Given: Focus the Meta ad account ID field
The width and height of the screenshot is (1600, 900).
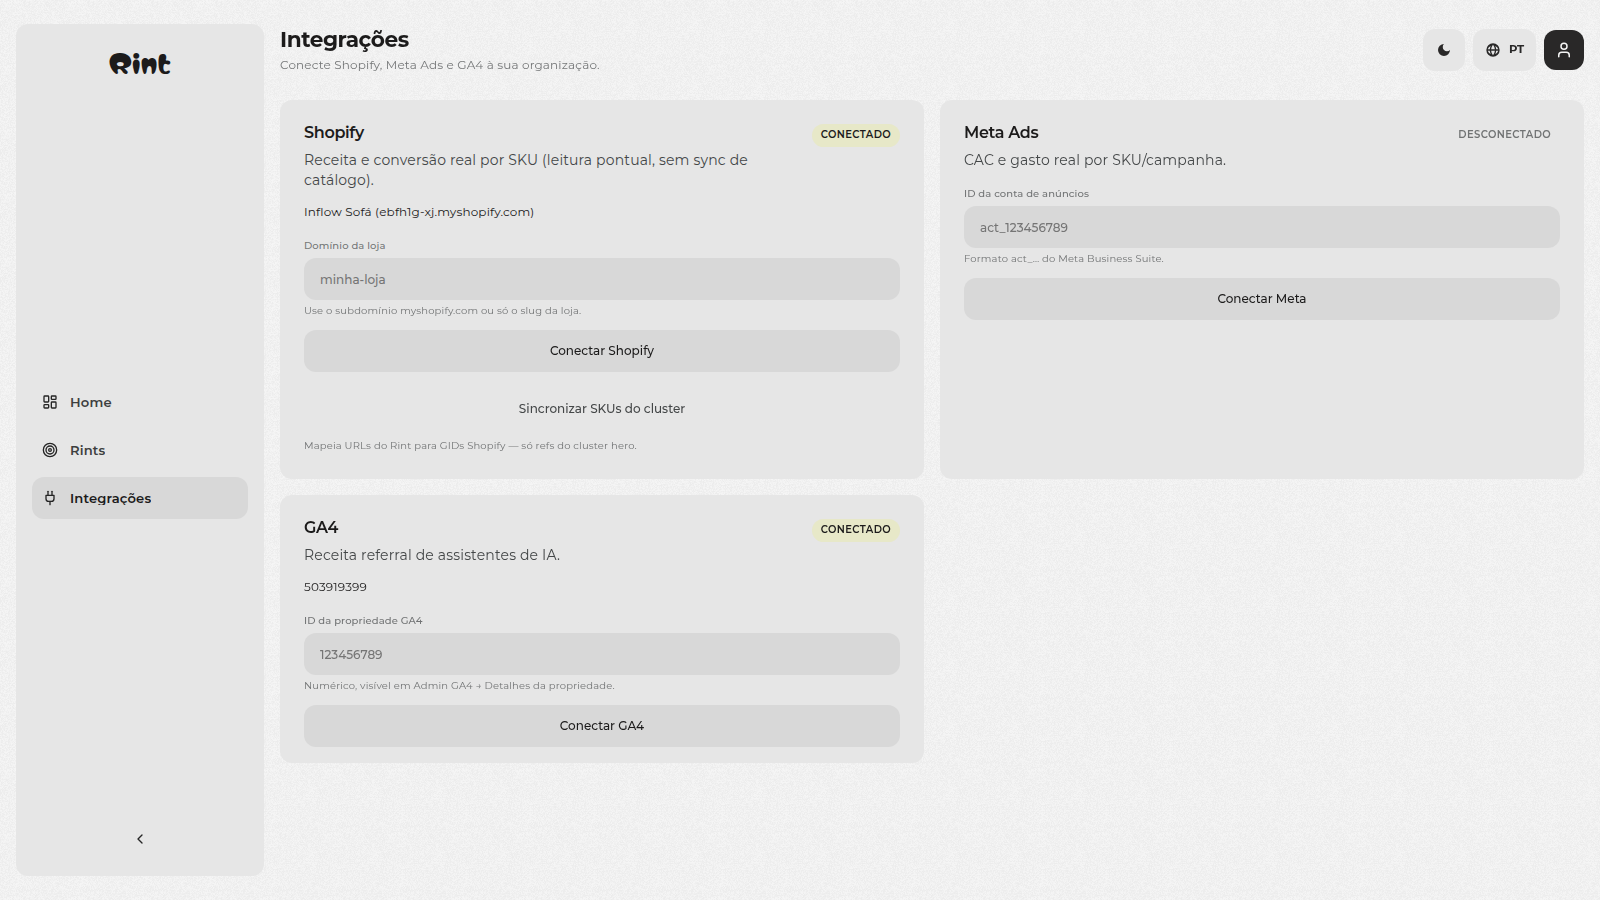Looking at the screenshot, I should (x=1262, y=227).
